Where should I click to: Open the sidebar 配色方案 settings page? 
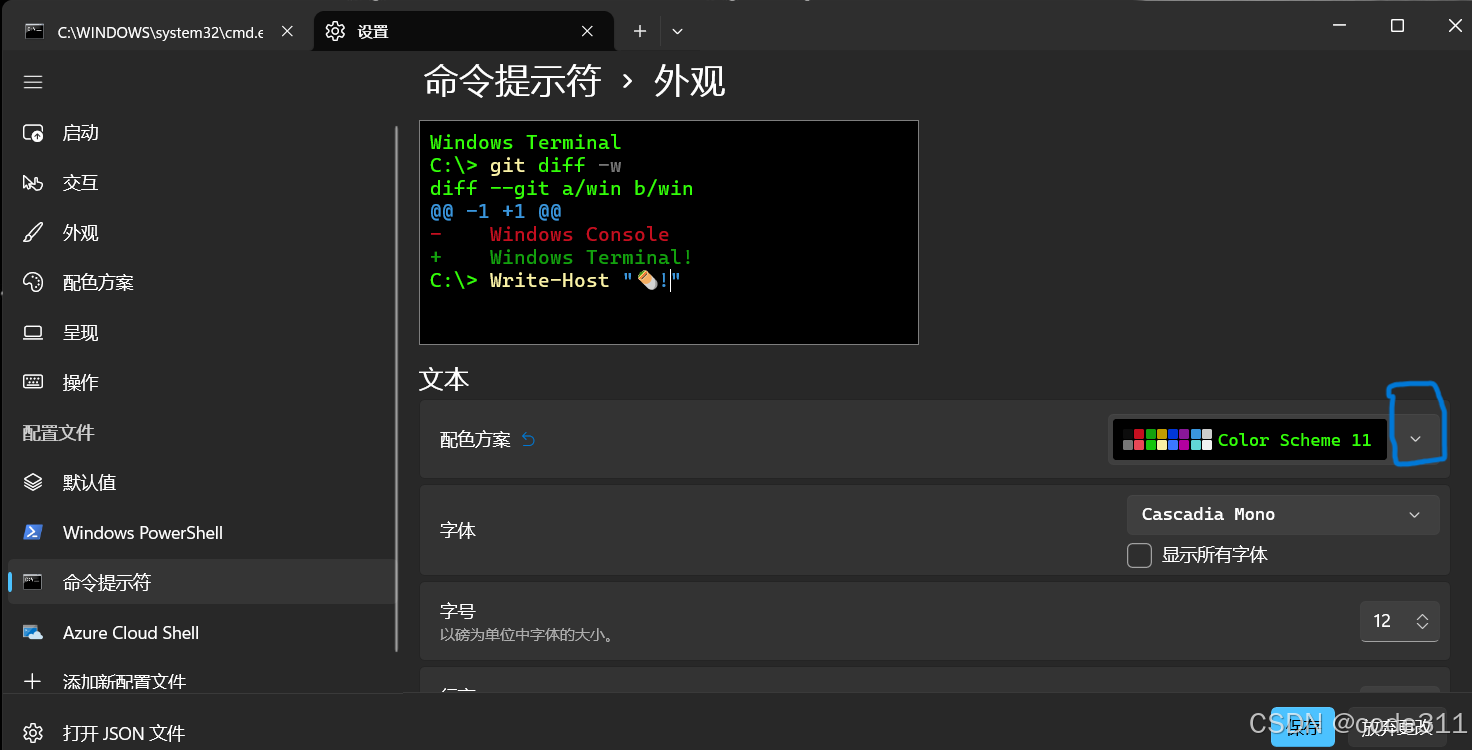(200, 283)
